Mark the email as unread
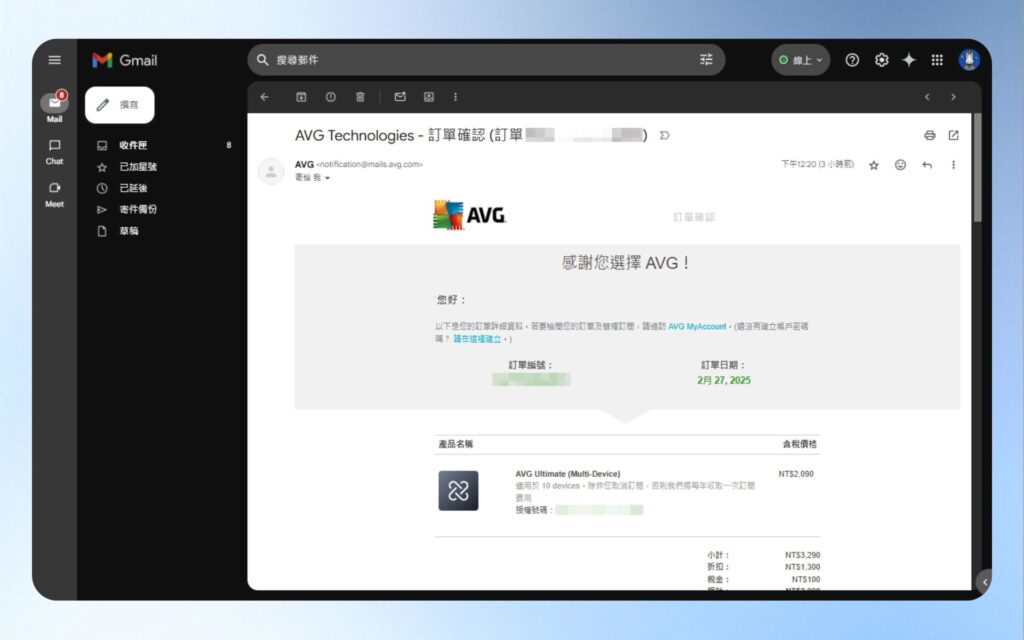 pyautogui.click(x=400, y=97)
